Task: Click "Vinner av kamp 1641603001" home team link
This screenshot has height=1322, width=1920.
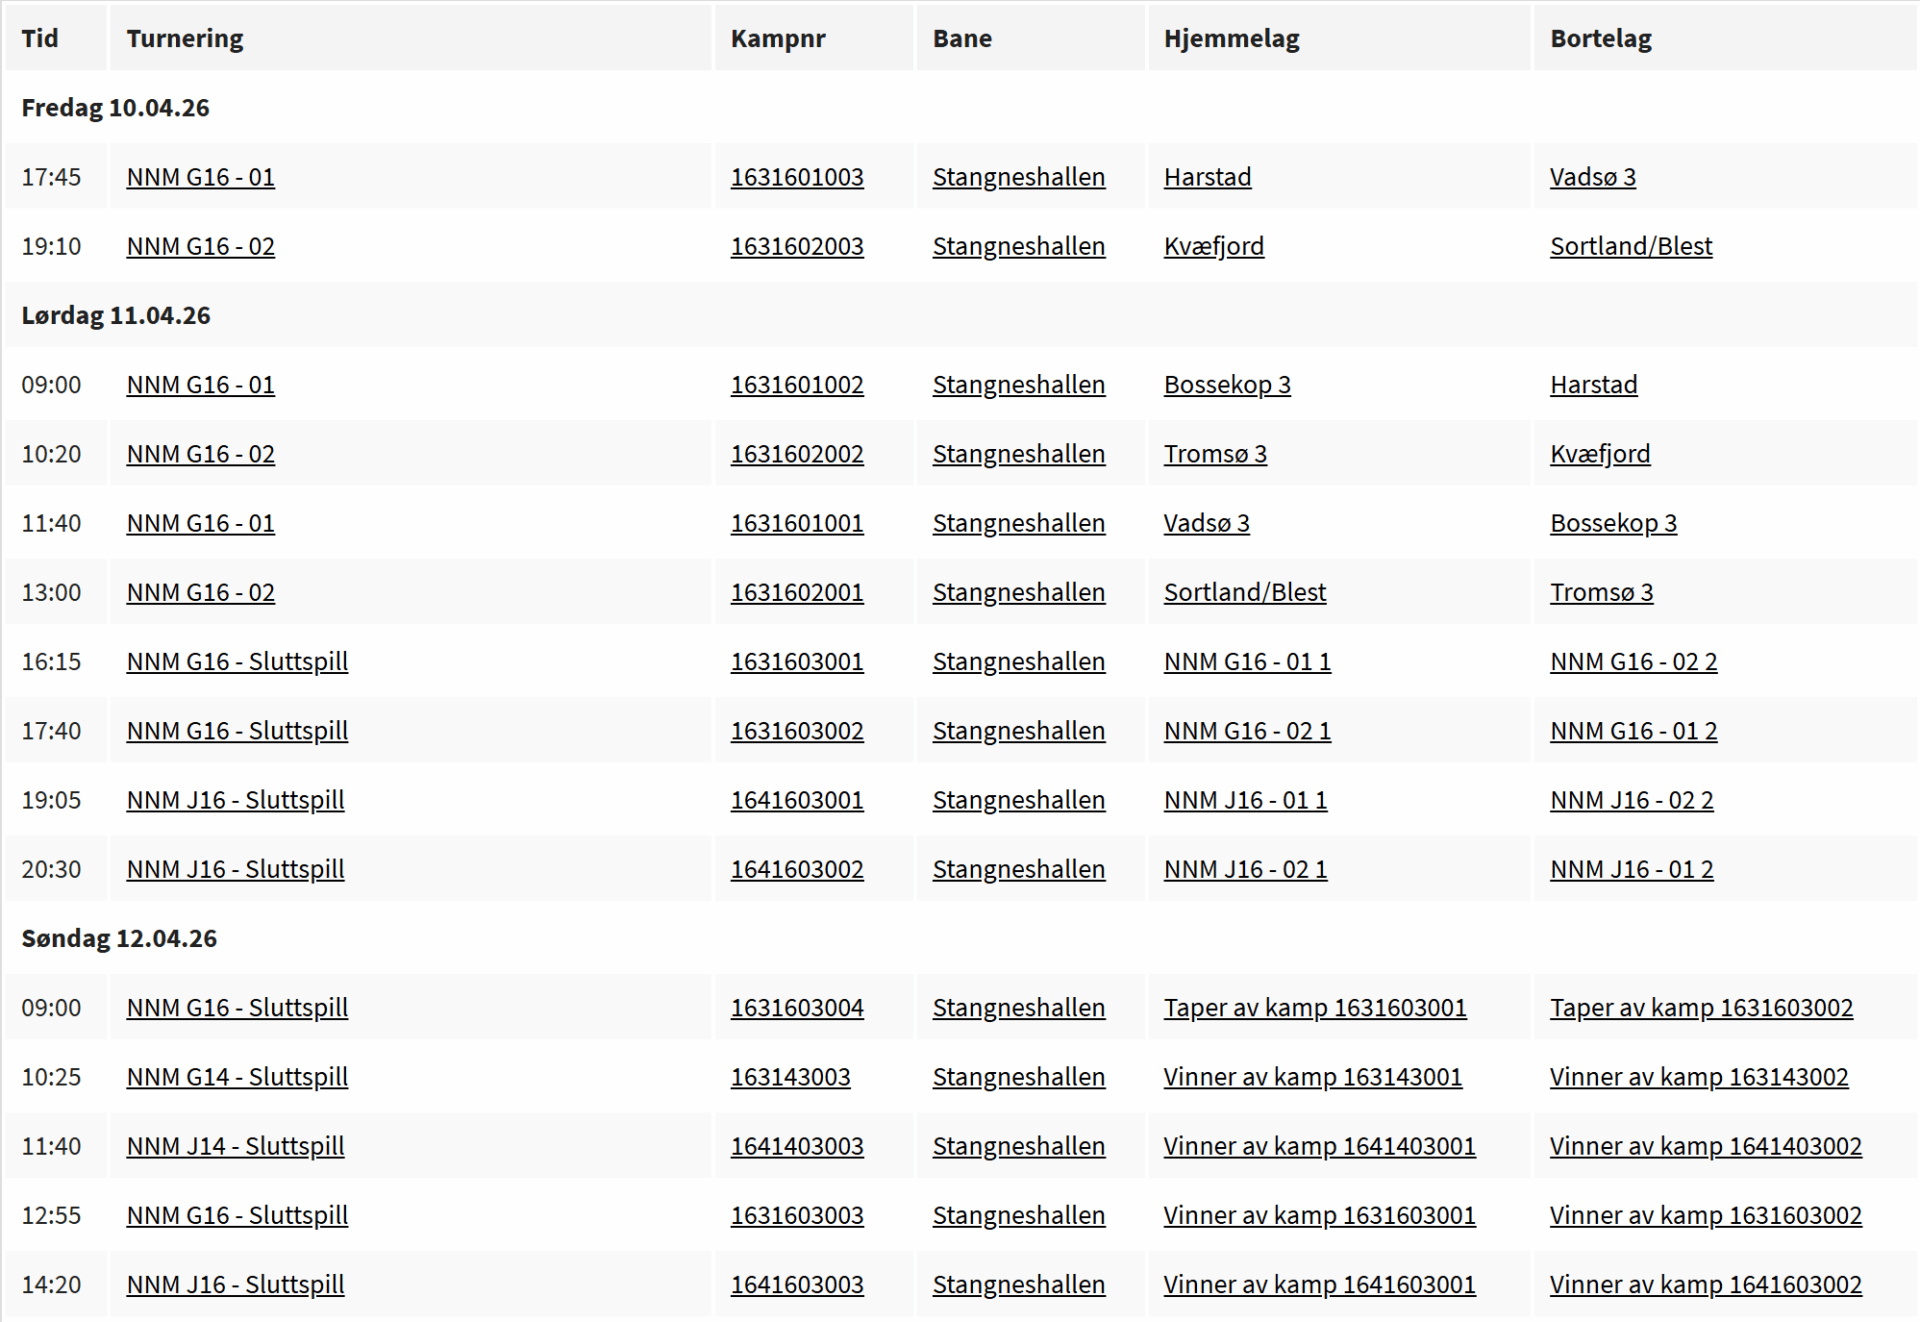Action: pyautogui.click(x=1319, y=1284)
